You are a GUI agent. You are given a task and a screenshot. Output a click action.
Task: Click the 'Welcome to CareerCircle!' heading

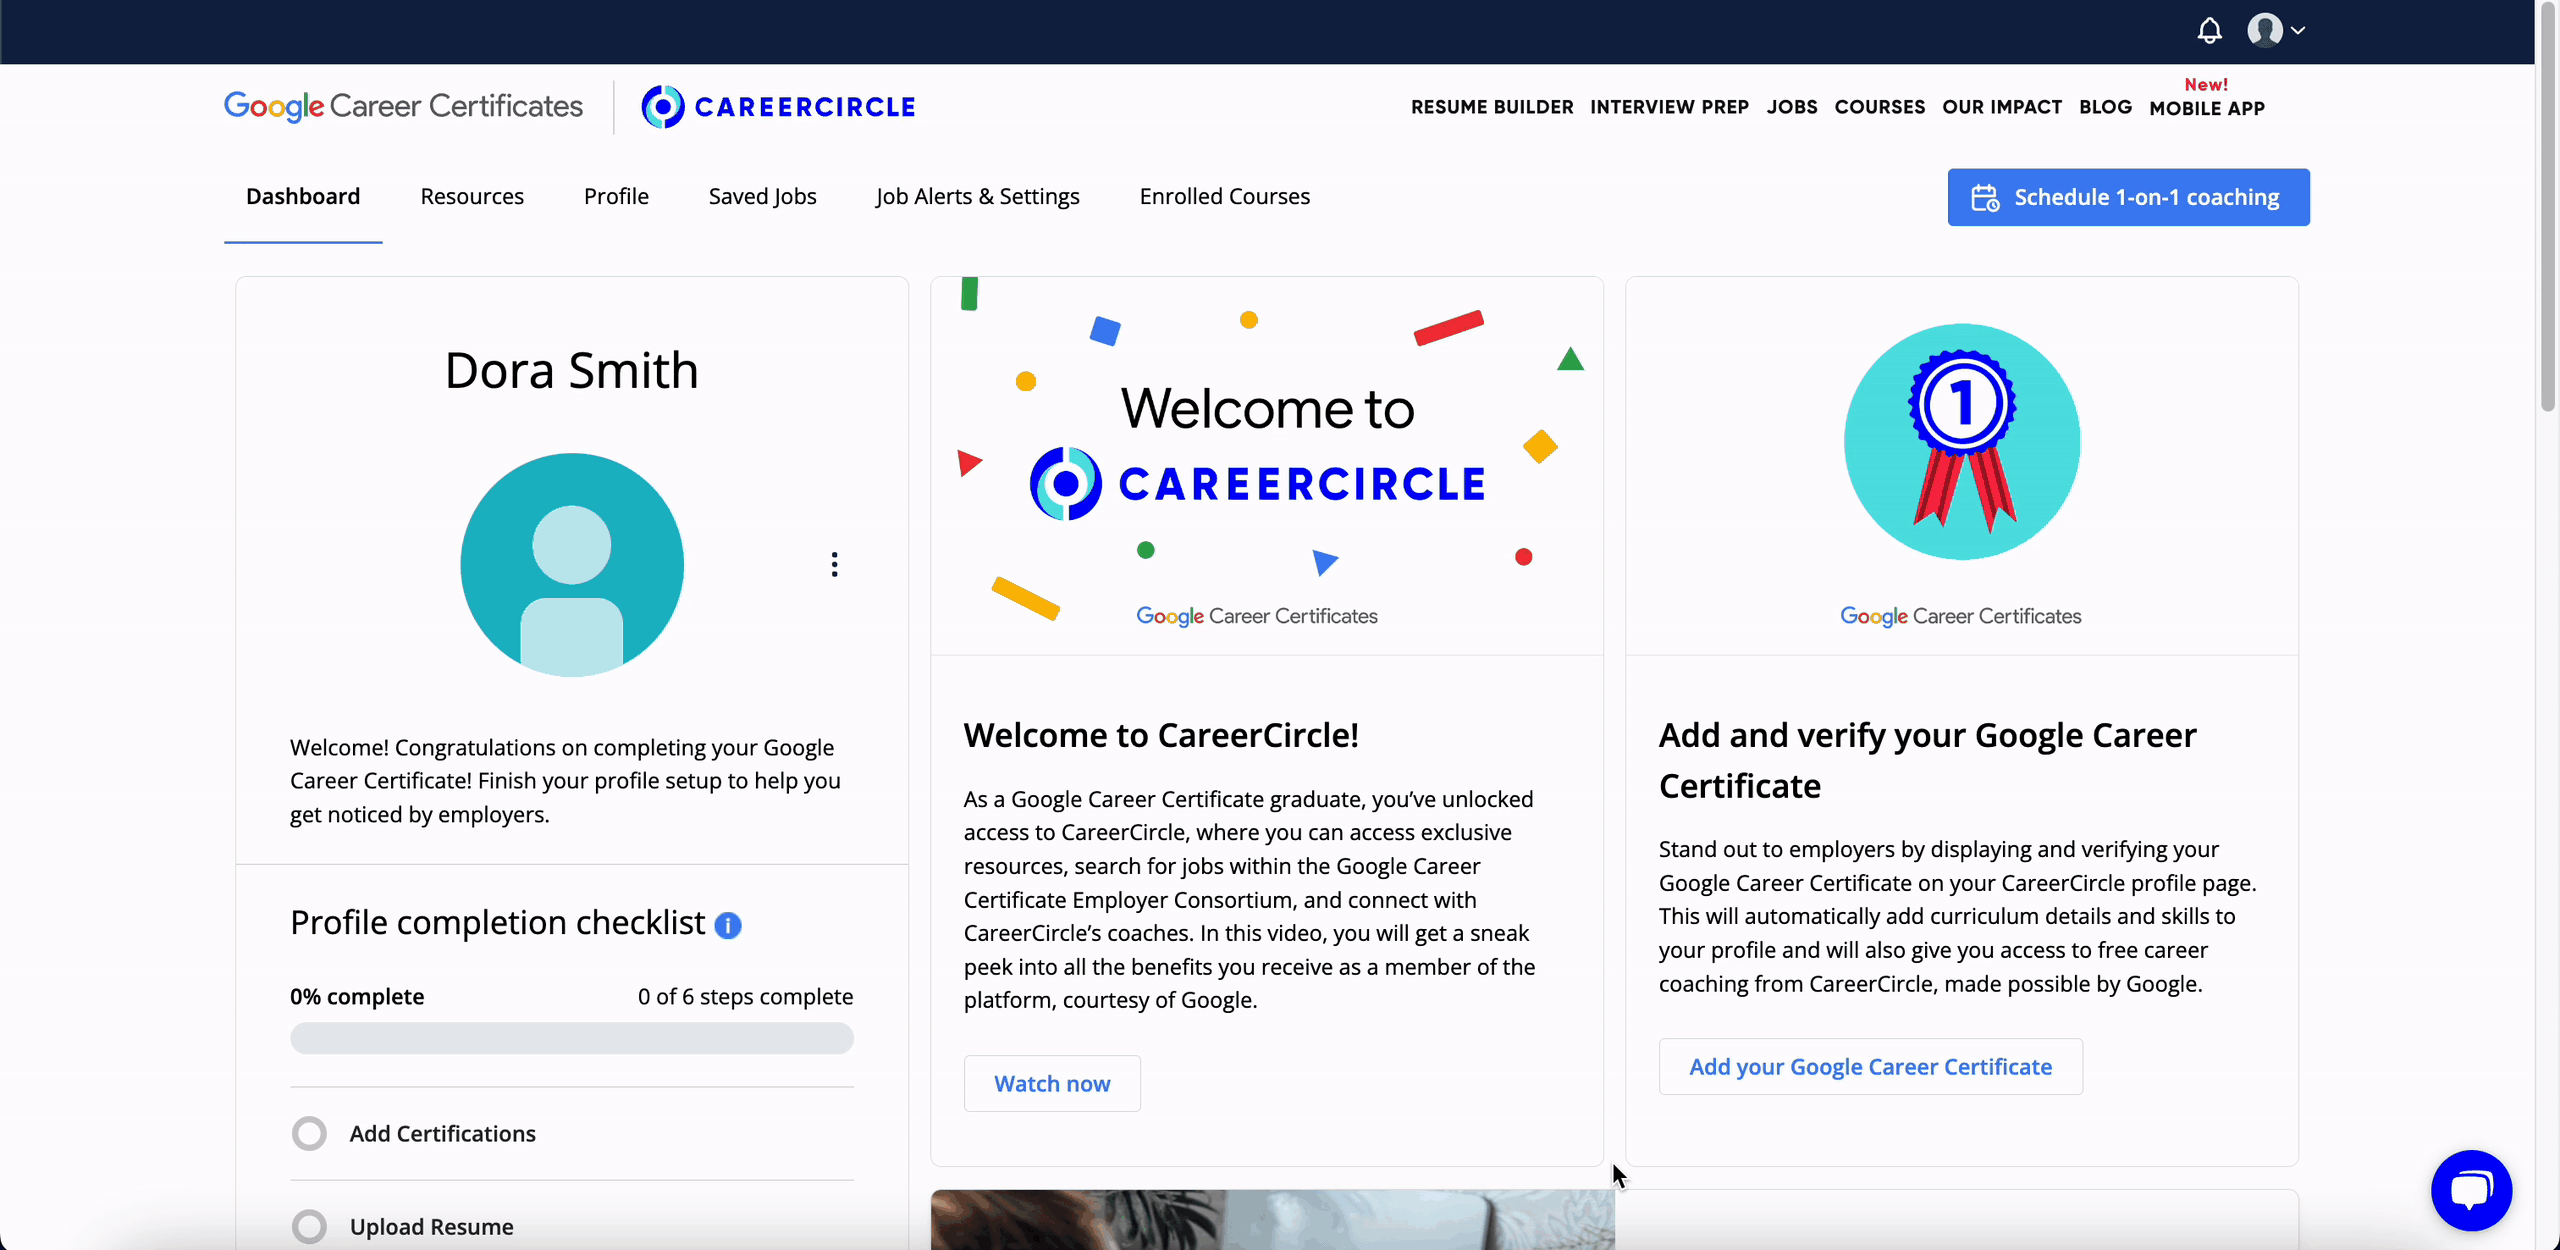(1161, 736)
